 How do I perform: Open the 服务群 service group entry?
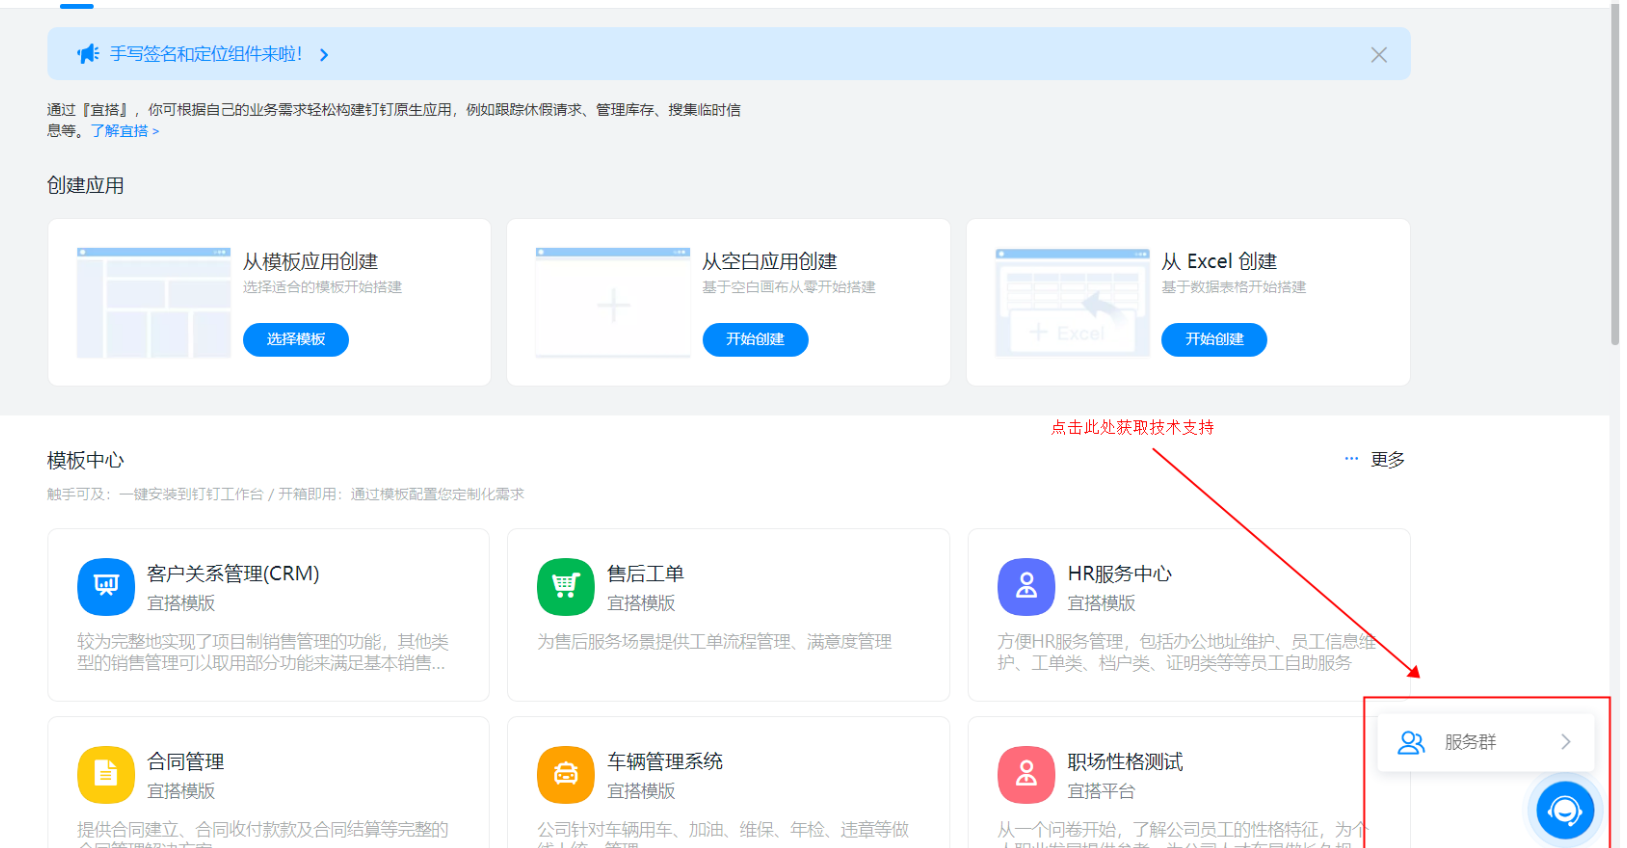[x=1485, y=742]
